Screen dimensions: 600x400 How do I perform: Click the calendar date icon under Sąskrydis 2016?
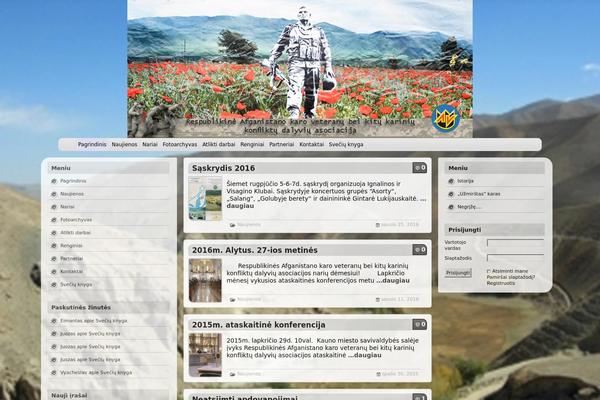coord(378,225)
